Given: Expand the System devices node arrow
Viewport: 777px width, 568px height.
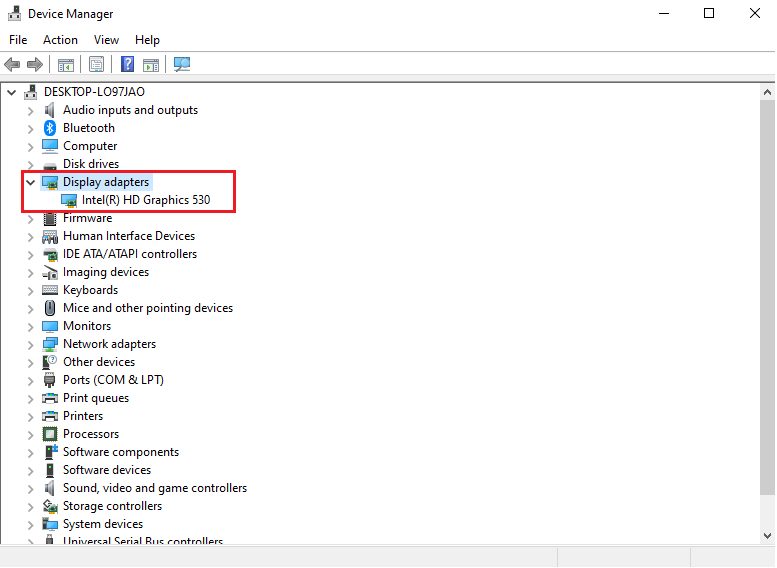Looking at the screenshot, I should point(31,524).
